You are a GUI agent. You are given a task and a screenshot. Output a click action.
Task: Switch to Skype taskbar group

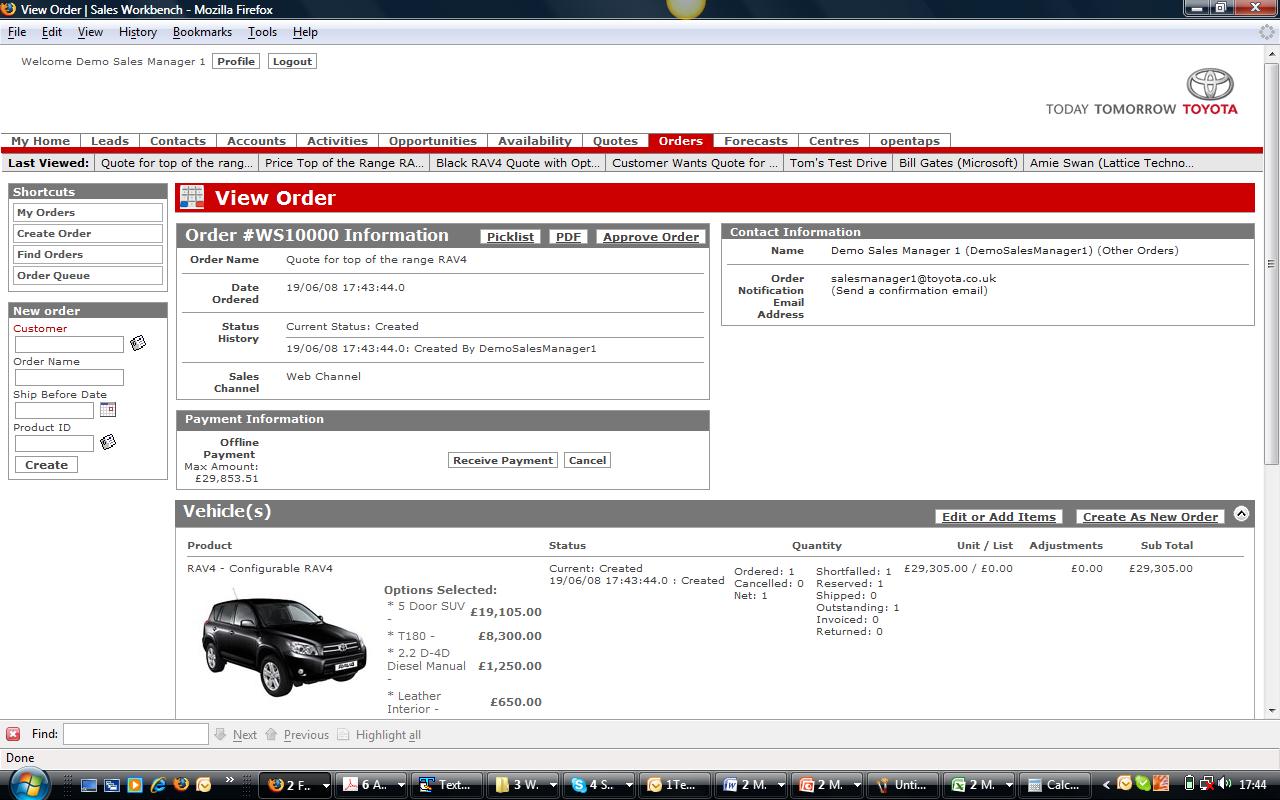599,785
